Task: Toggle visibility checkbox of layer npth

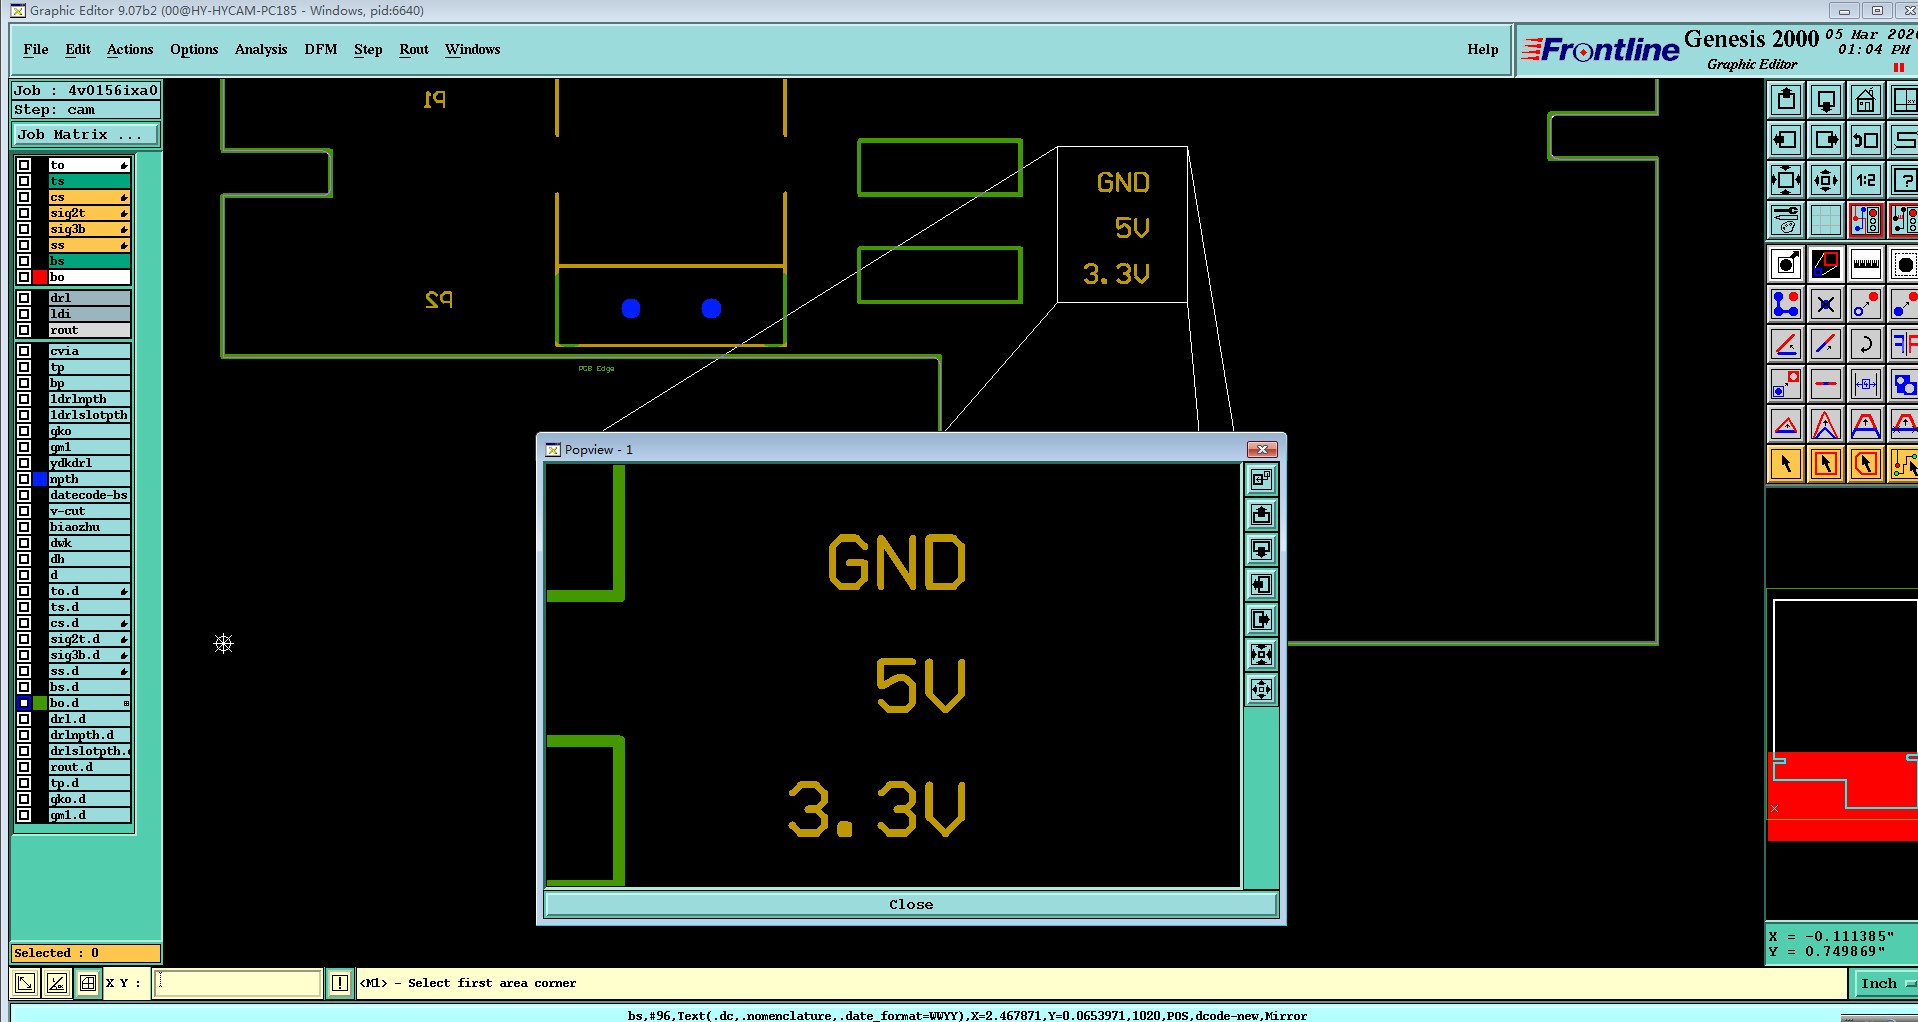Action: point(24,479)
